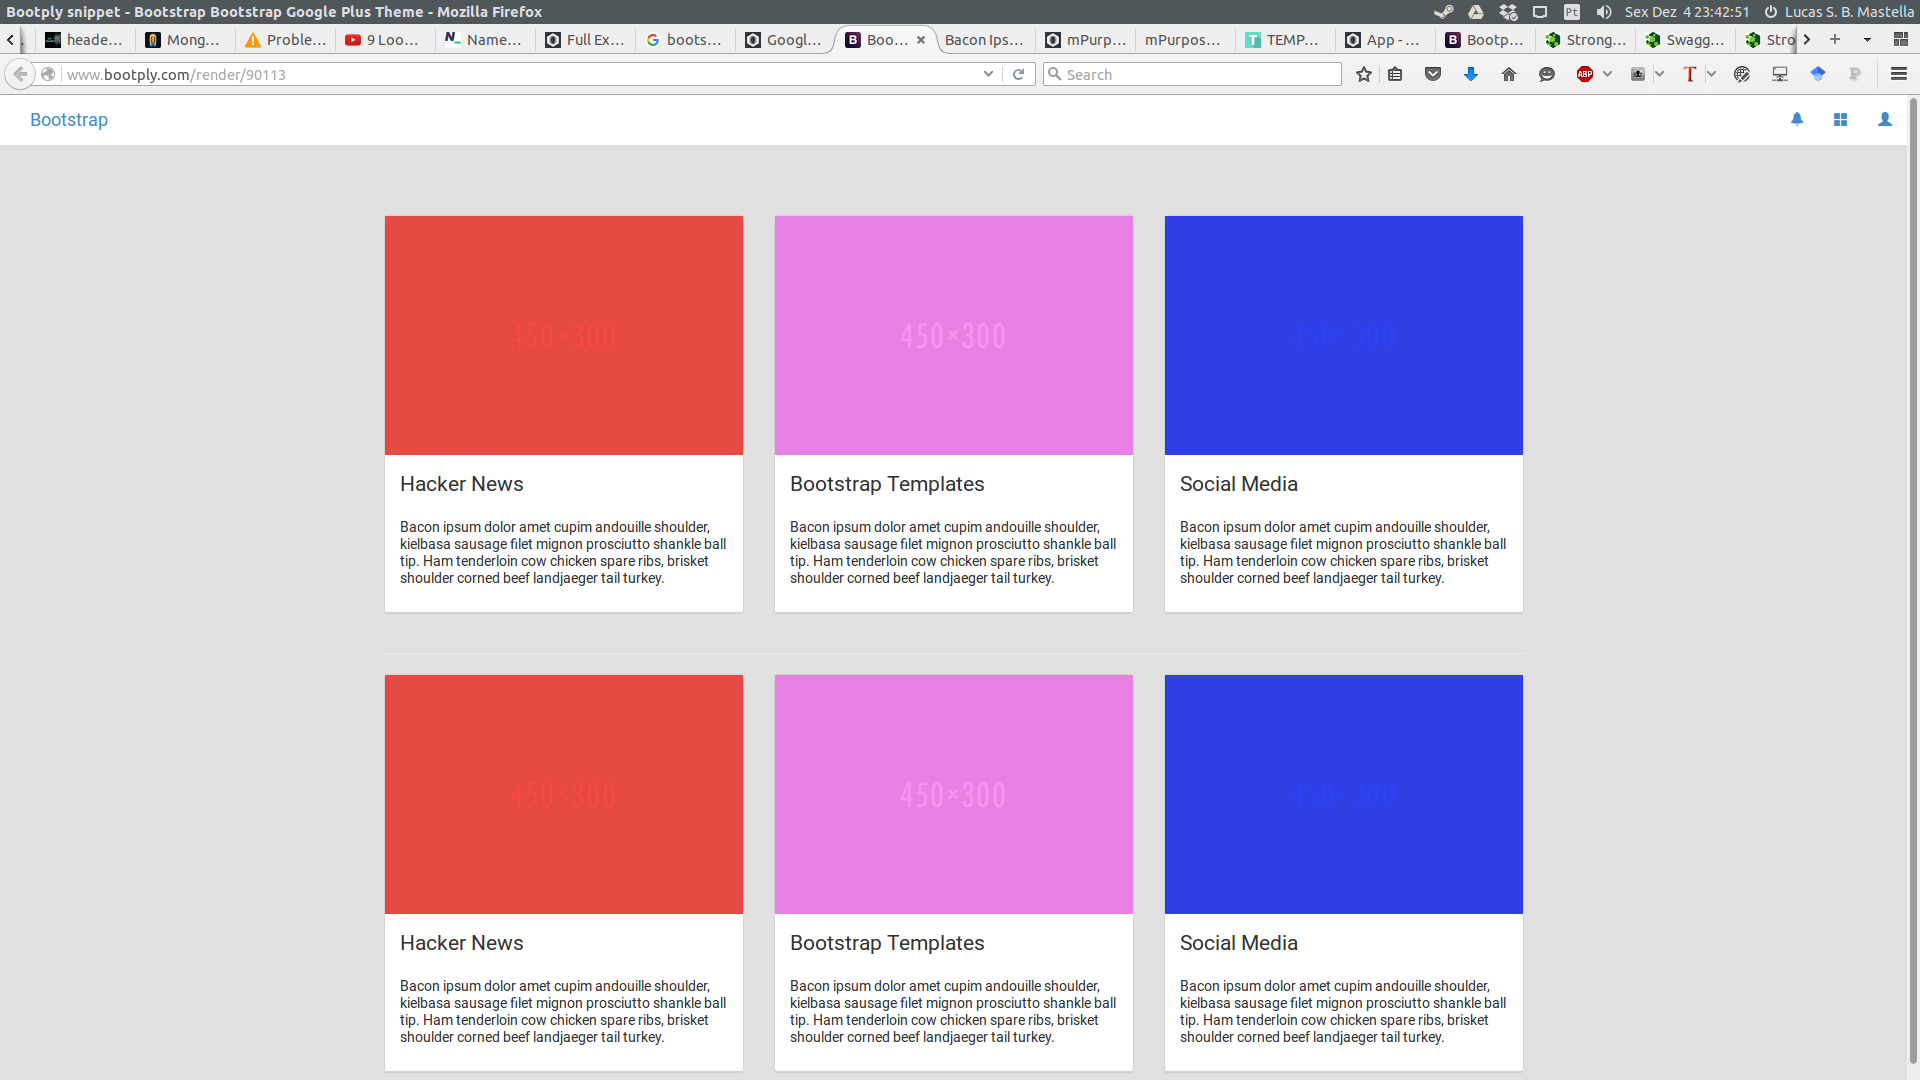Click the top-row pink 450×300 image

954,336
